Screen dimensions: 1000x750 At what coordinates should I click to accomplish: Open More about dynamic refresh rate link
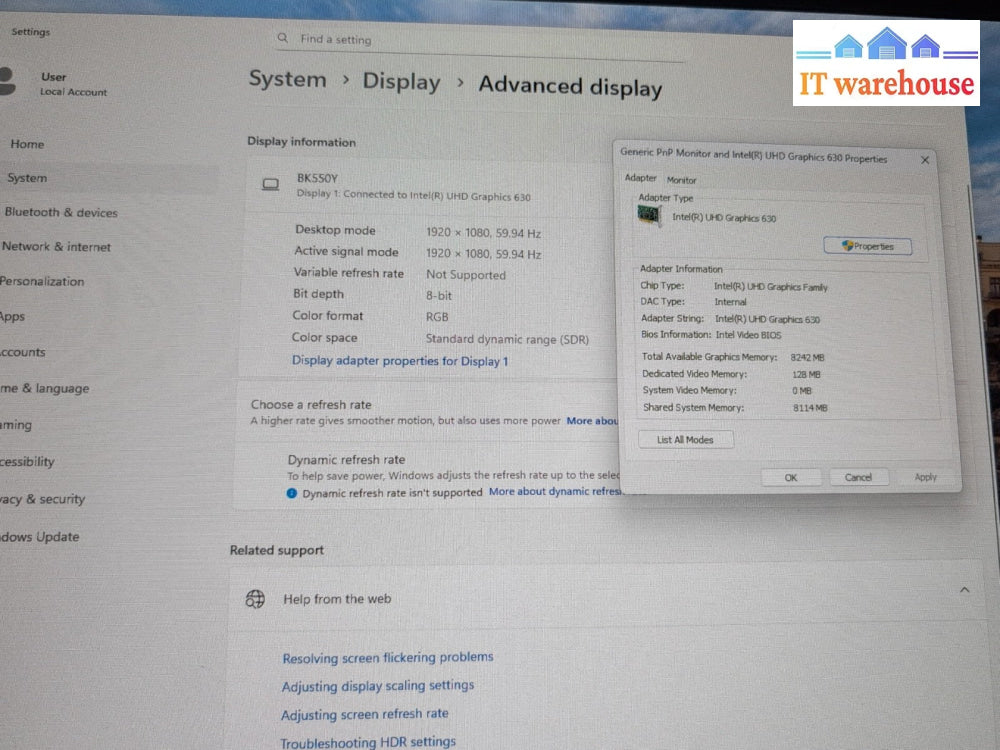pos(555,492)
